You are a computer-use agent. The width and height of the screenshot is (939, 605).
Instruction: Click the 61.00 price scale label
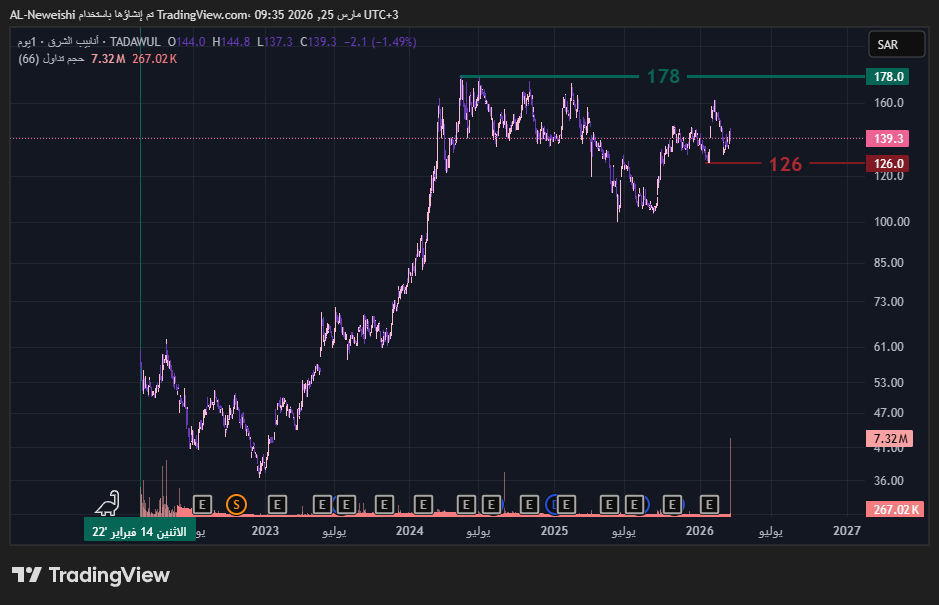889,347
